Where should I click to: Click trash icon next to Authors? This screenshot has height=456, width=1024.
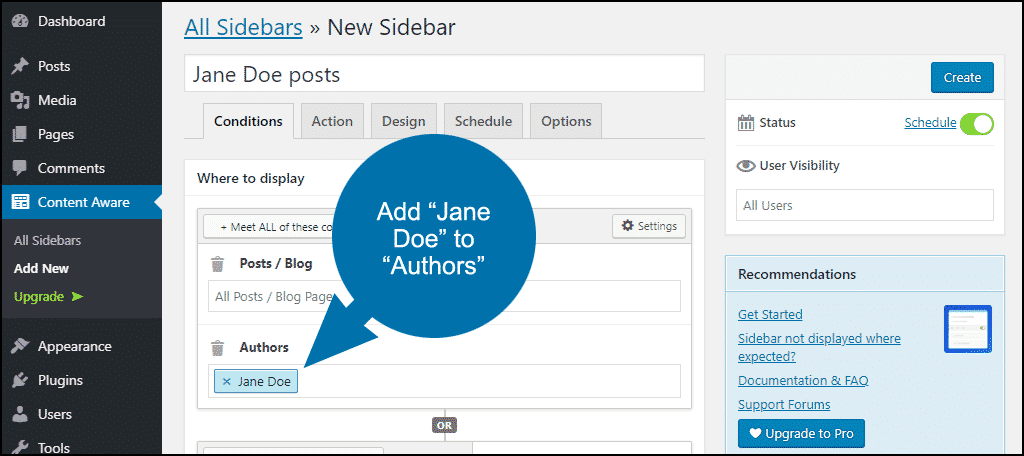[x=217, y=348]
